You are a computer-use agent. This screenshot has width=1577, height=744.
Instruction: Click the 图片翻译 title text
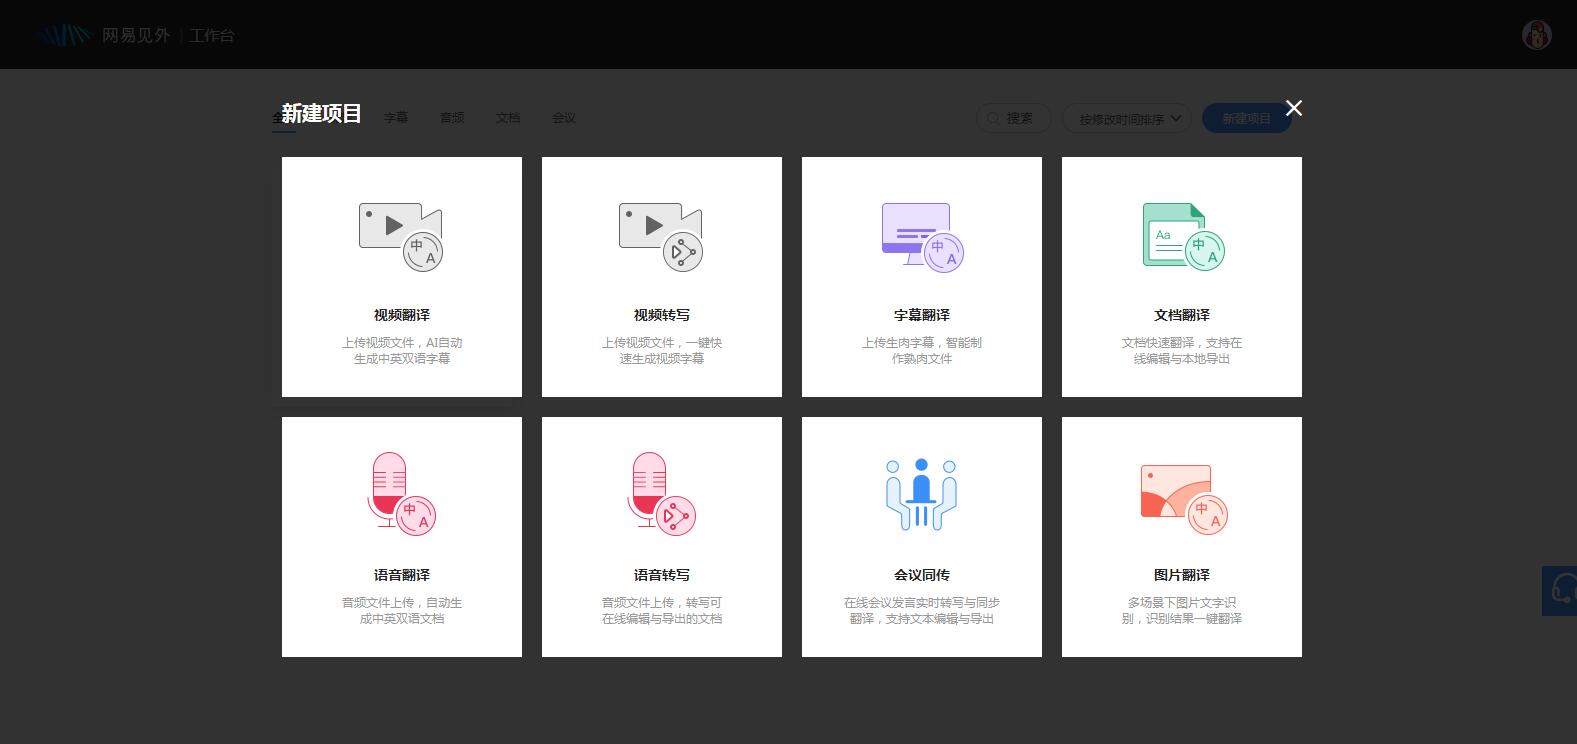1182,575
